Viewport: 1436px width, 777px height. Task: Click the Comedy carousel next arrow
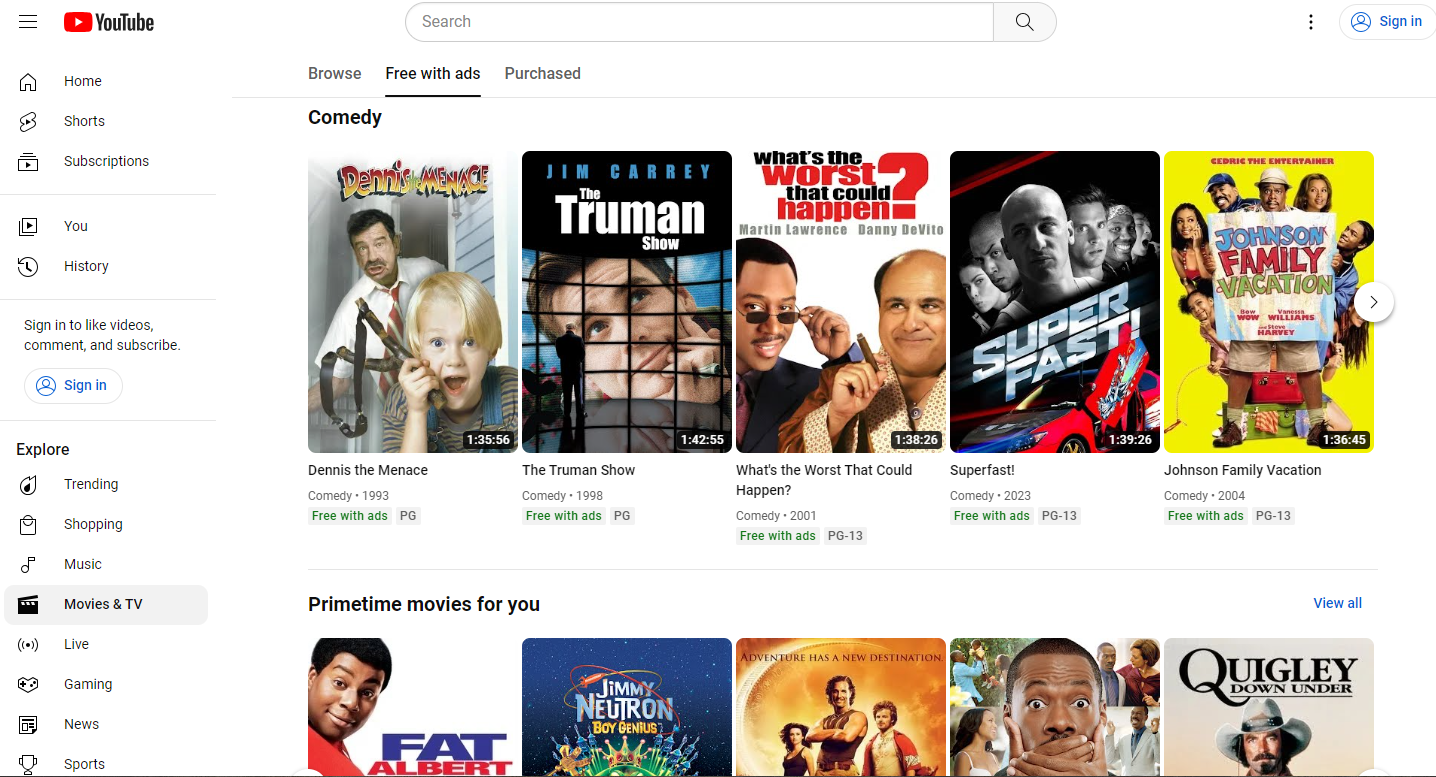point(1374,302)
